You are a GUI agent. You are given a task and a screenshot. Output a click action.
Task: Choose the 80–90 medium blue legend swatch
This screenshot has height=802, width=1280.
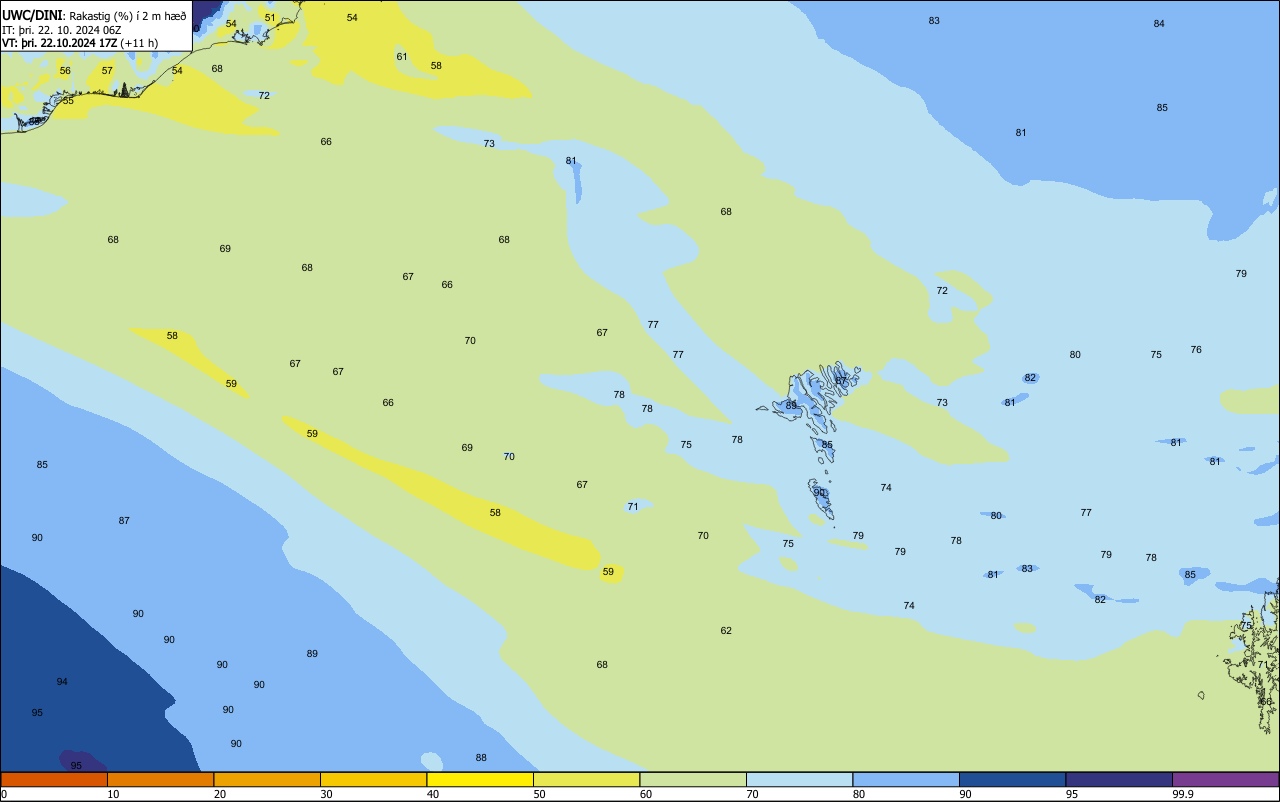point(906,779)
